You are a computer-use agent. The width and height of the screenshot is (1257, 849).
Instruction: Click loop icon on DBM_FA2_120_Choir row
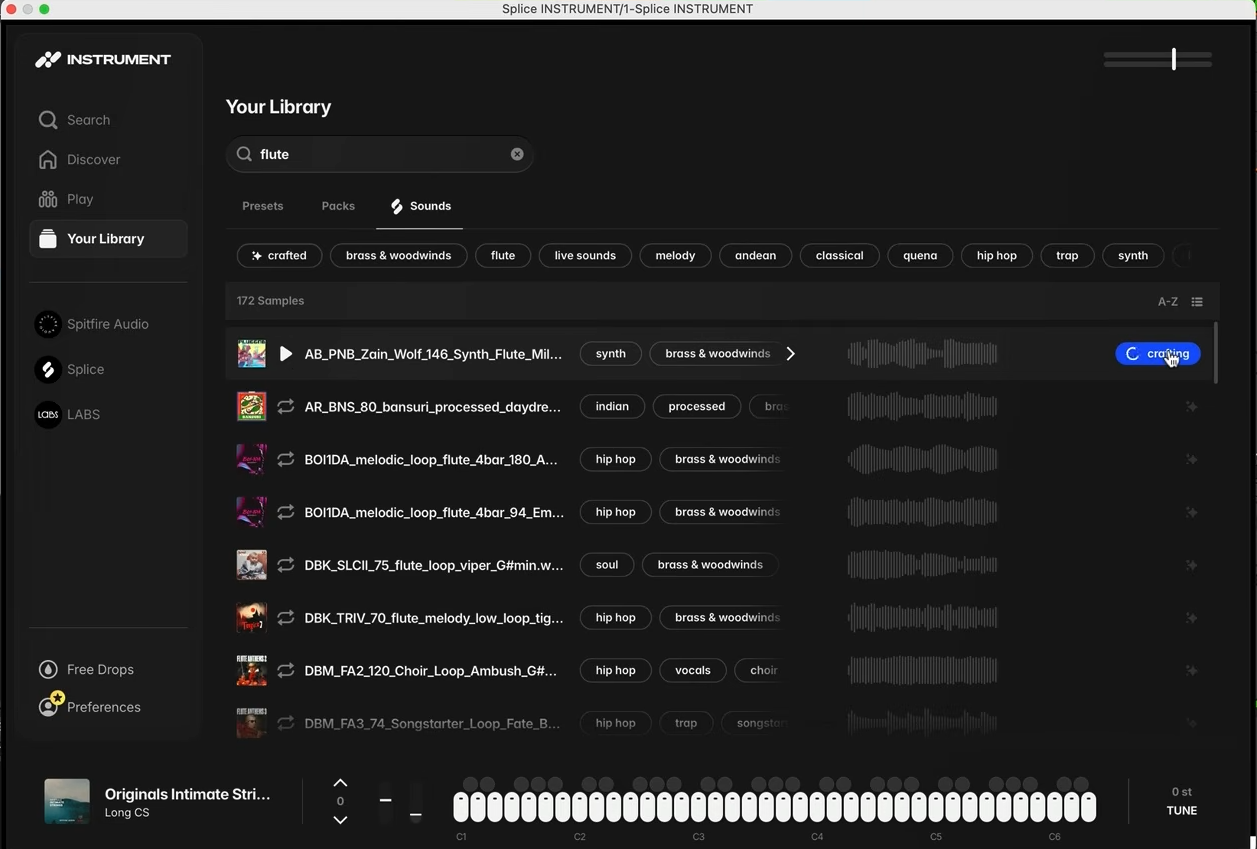[x=286, y=671]
